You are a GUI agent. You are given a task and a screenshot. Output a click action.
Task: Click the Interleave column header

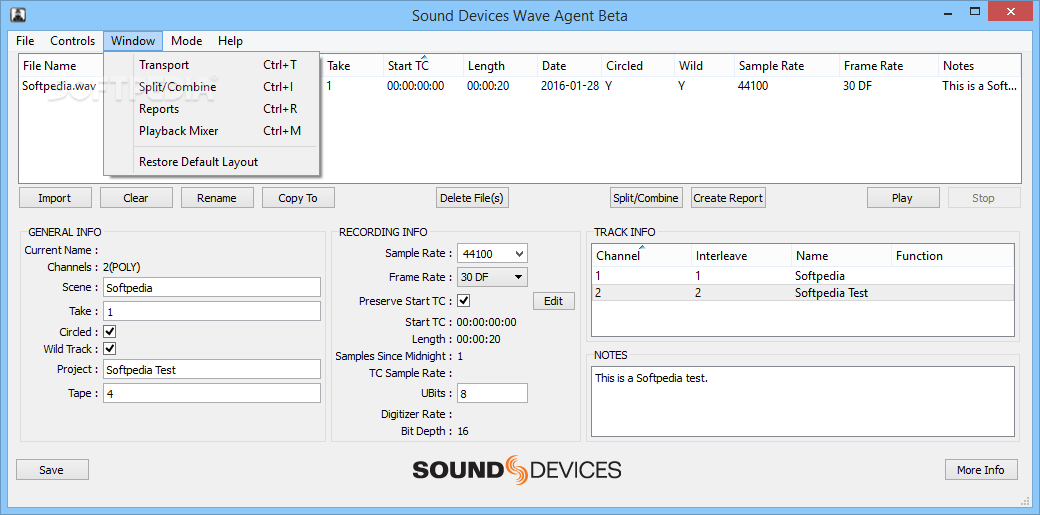point(741,256)
